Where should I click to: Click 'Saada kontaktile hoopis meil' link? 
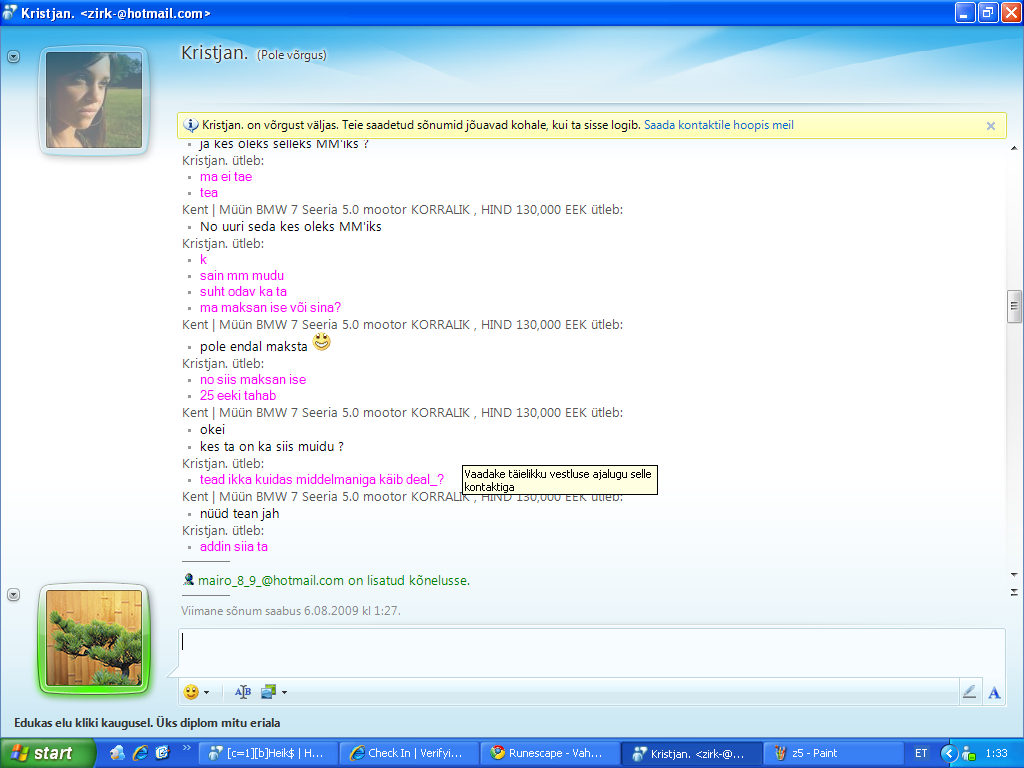pyautogui.click(x=718, y=126)
